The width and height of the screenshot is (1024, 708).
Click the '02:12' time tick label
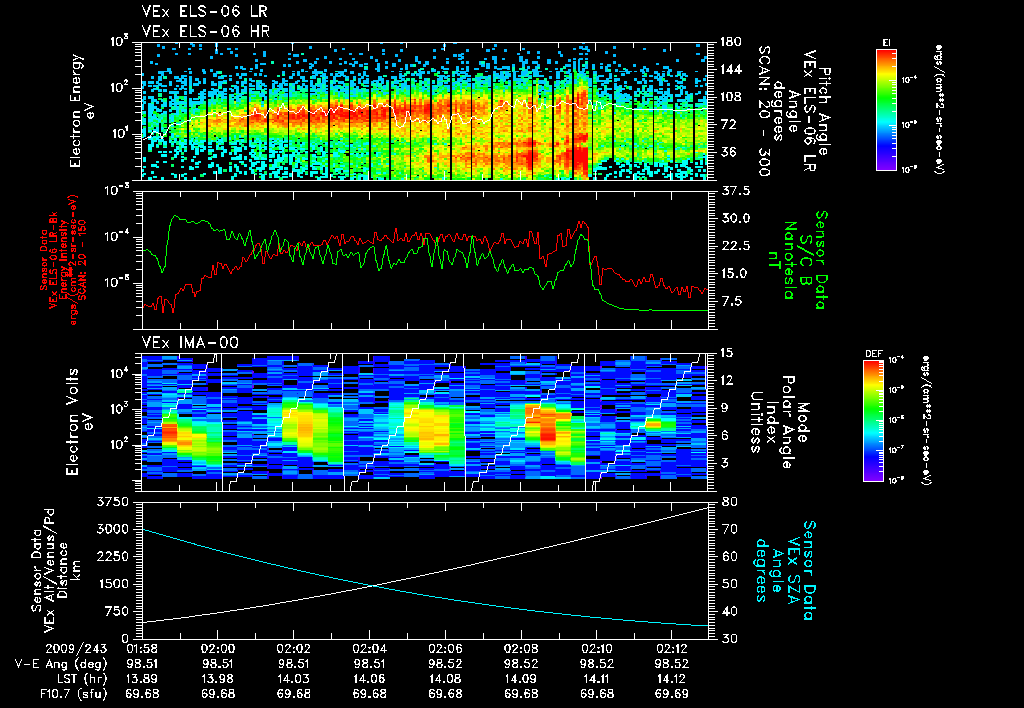tap(673, 649)
